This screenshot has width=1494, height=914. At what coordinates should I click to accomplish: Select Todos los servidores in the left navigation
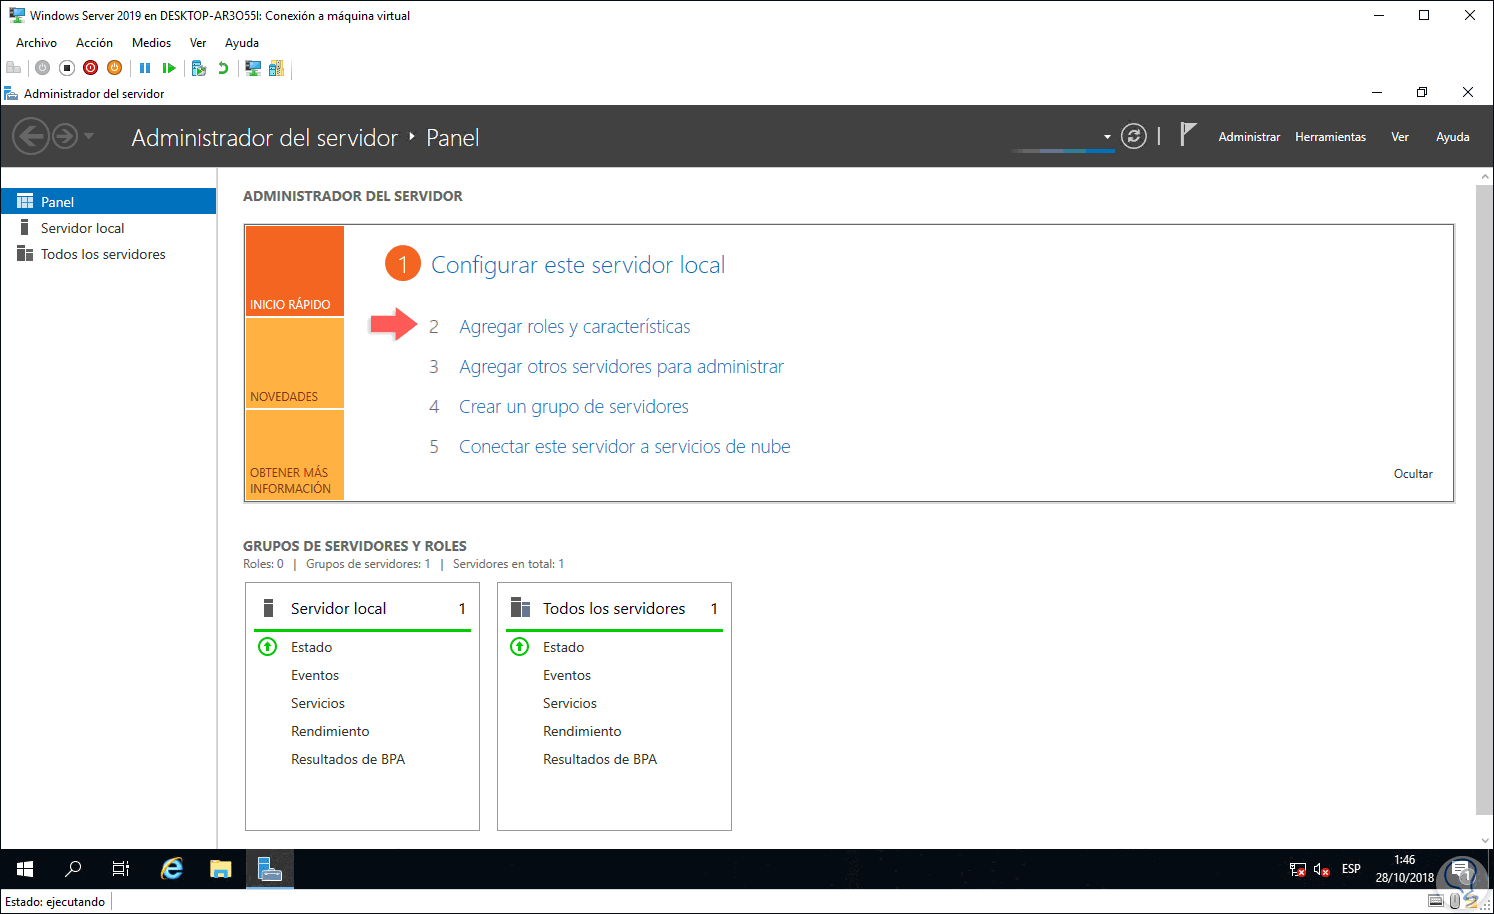108,254
